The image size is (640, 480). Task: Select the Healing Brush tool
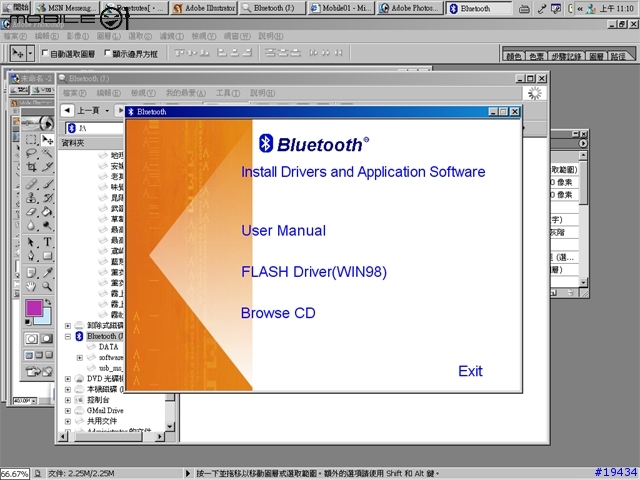tap(31, 184)
